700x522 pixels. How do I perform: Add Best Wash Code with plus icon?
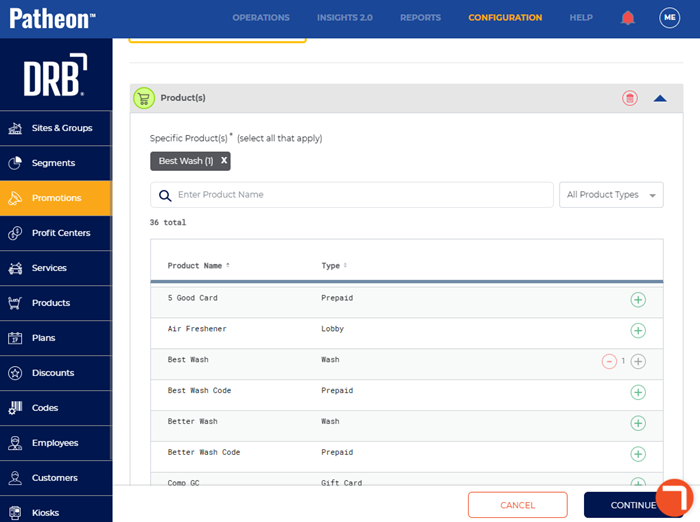click(638, 392)
